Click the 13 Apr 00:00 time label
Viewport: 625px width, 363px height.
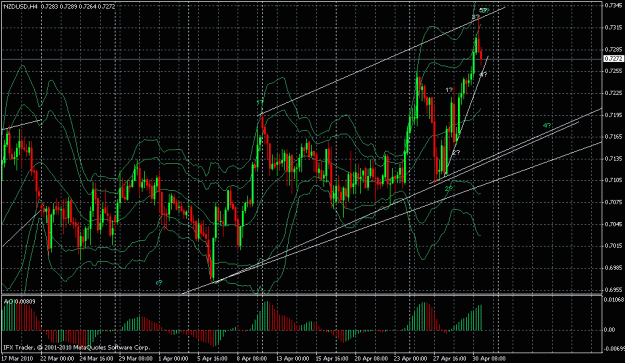tap(293, 359)
